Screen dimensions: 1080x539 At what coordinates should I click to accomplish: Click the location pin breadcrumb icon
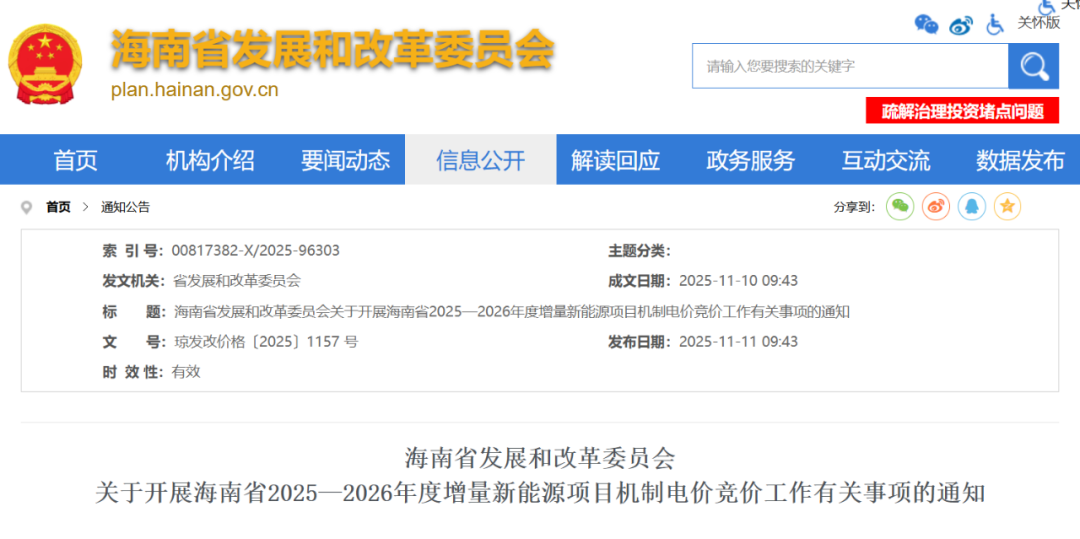[x=27, y=207]
